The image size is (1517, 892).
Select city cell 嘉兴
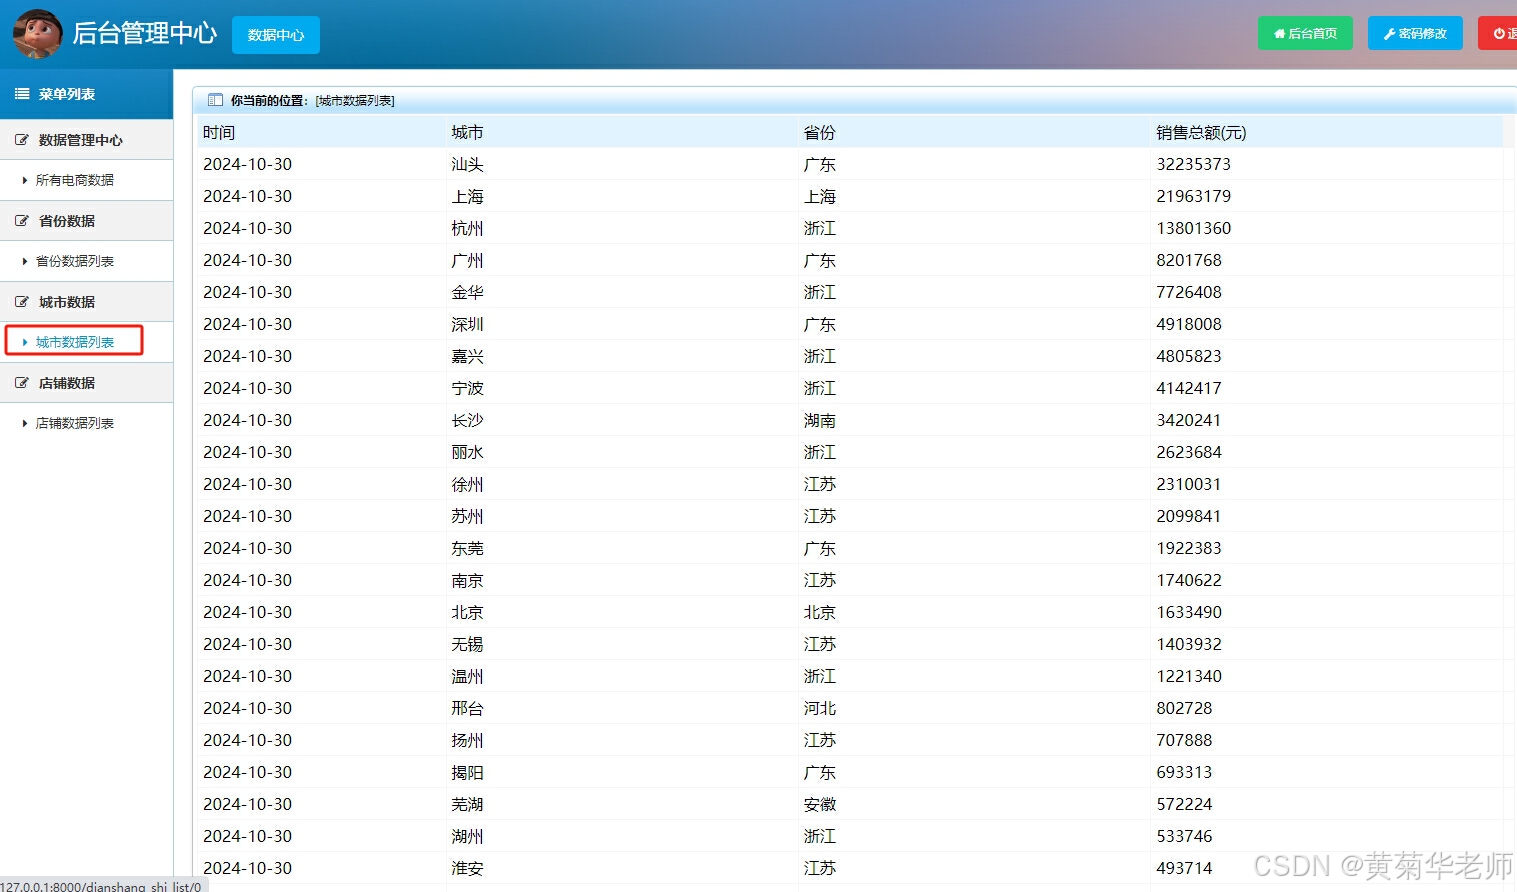click(467, 356)
